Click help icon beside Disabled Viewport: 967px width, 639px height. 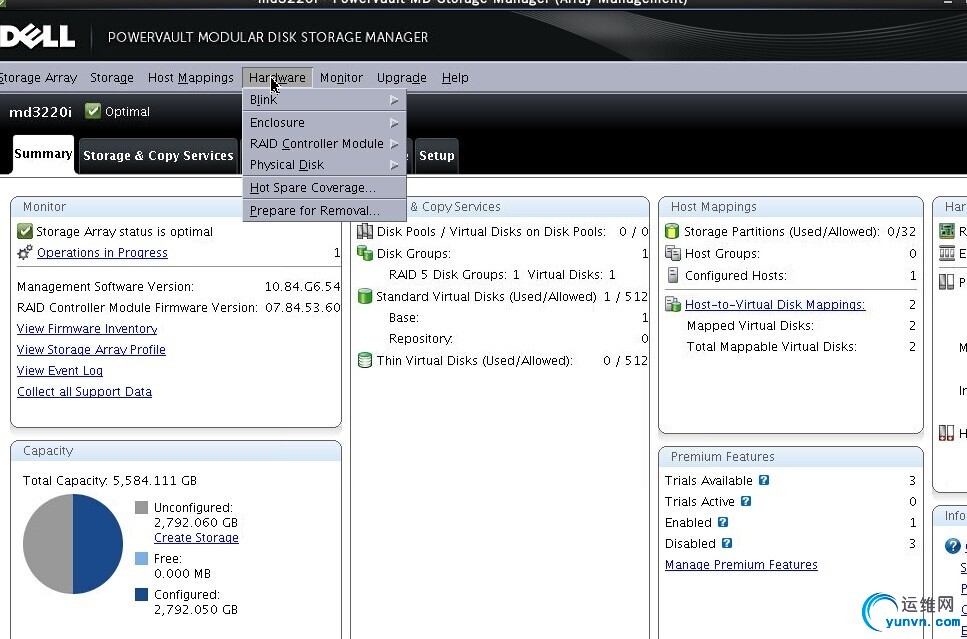(x=726, y=543)
